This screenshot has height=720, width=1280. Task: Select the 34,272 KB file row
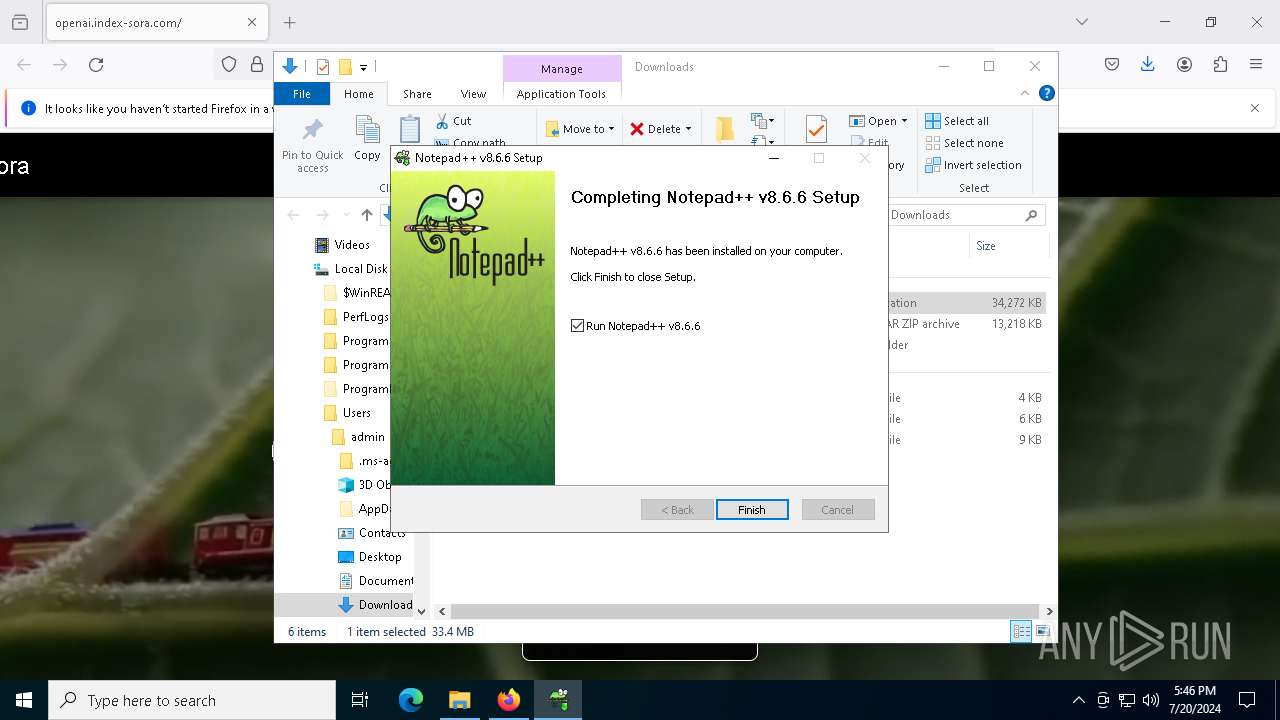[x=967, y=303]
